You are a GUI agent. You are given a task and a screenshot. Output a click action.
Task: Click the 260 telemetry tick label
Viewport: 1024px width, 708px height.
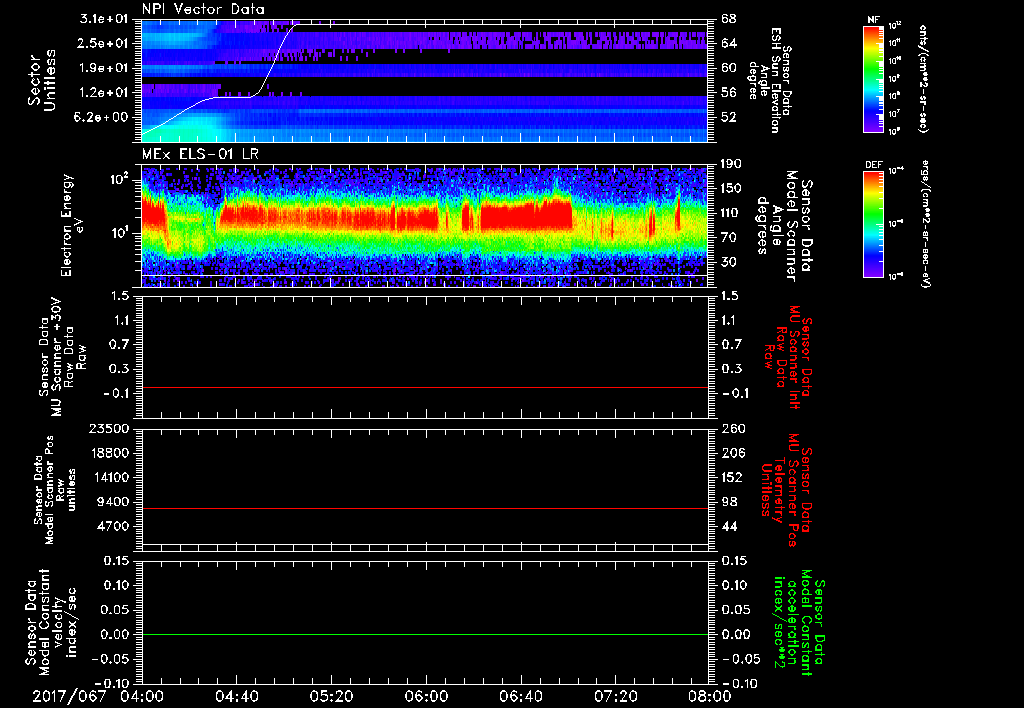point(733,428)
